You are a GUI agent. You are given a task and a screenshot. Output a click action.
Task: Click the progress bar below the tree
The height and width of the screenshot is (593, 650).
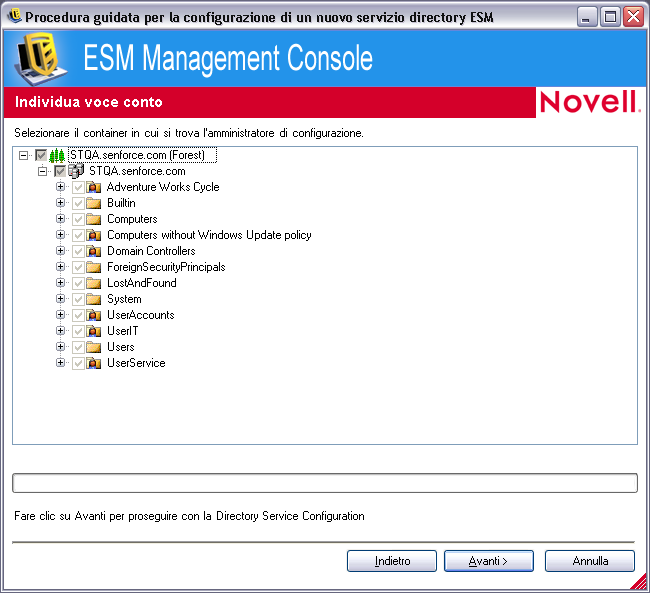click(x=324, y=484)
